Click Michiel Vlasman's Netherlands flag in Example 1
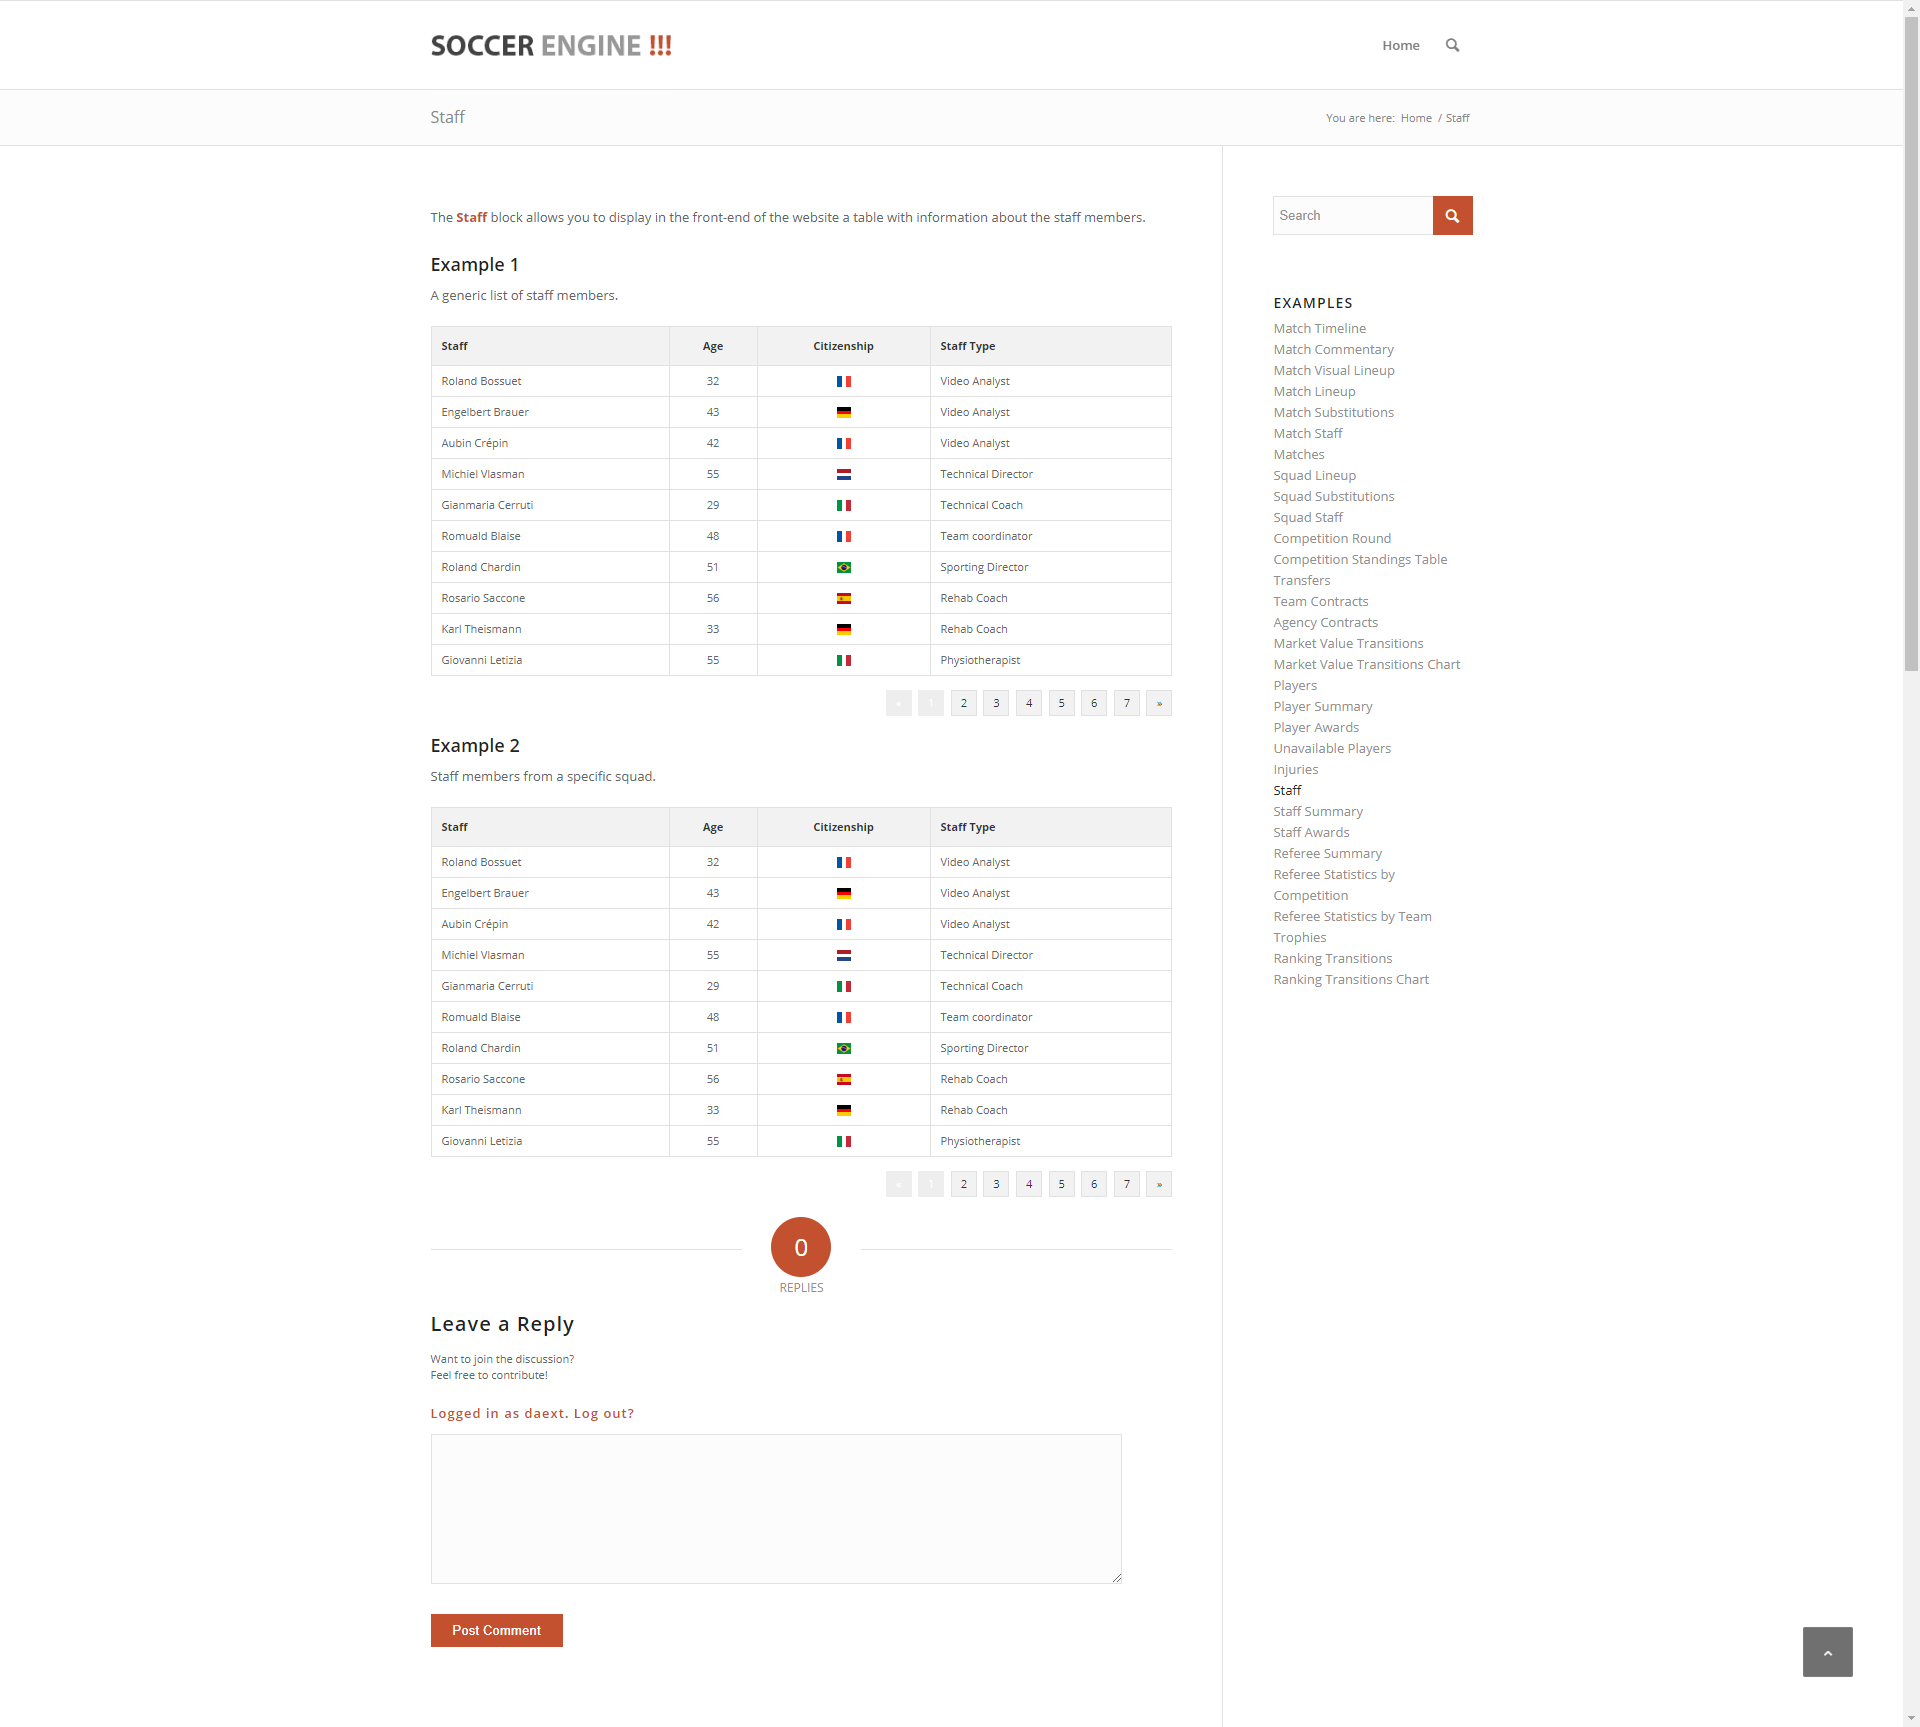This screenshot has width=1920, height=1727. 843,475
